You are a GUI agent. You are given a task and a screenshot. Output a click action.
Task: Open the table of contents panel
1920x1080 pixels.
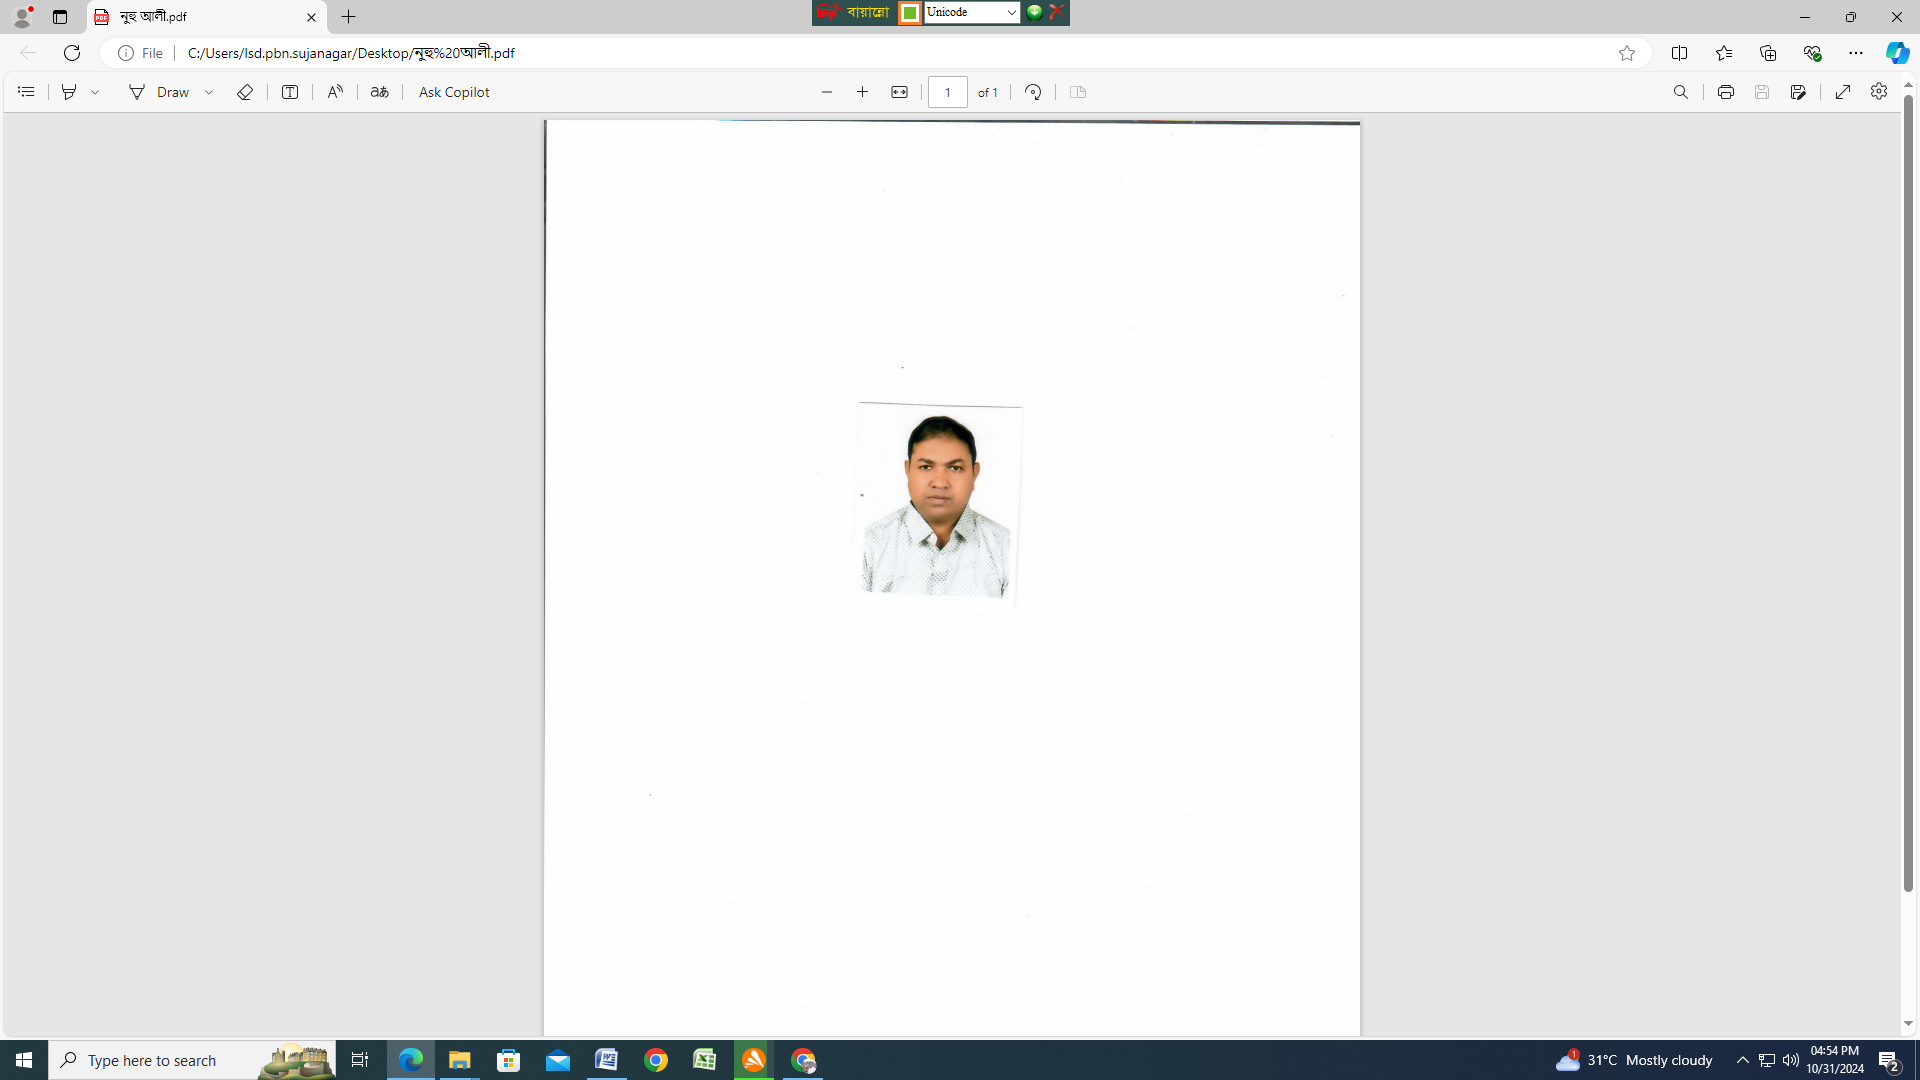coord(26,92)
